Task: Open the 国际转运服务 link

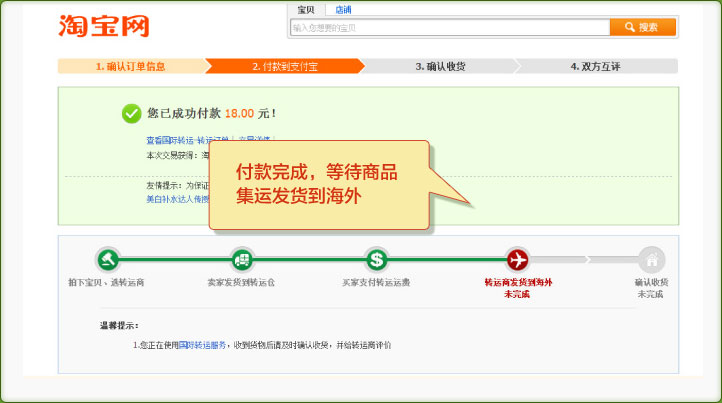Action: 202,345
